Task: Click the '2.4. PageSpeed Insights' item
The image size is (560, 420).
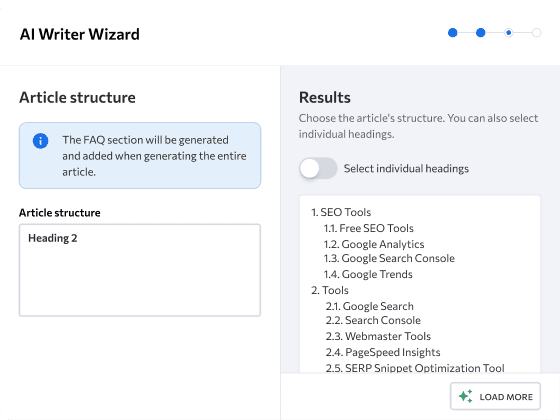Action: (383, 352)
